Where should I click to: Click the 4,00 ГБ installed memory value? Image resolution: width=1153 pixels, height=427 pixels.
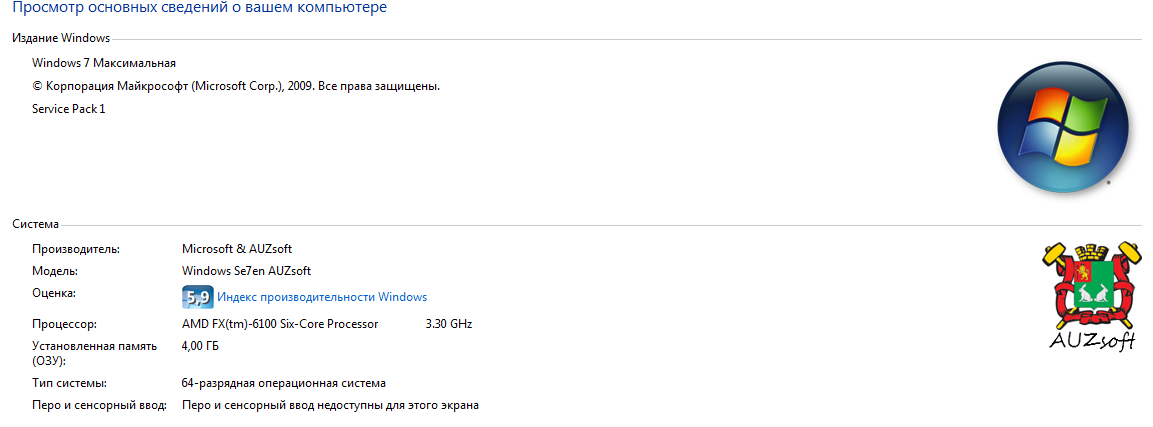200,346
